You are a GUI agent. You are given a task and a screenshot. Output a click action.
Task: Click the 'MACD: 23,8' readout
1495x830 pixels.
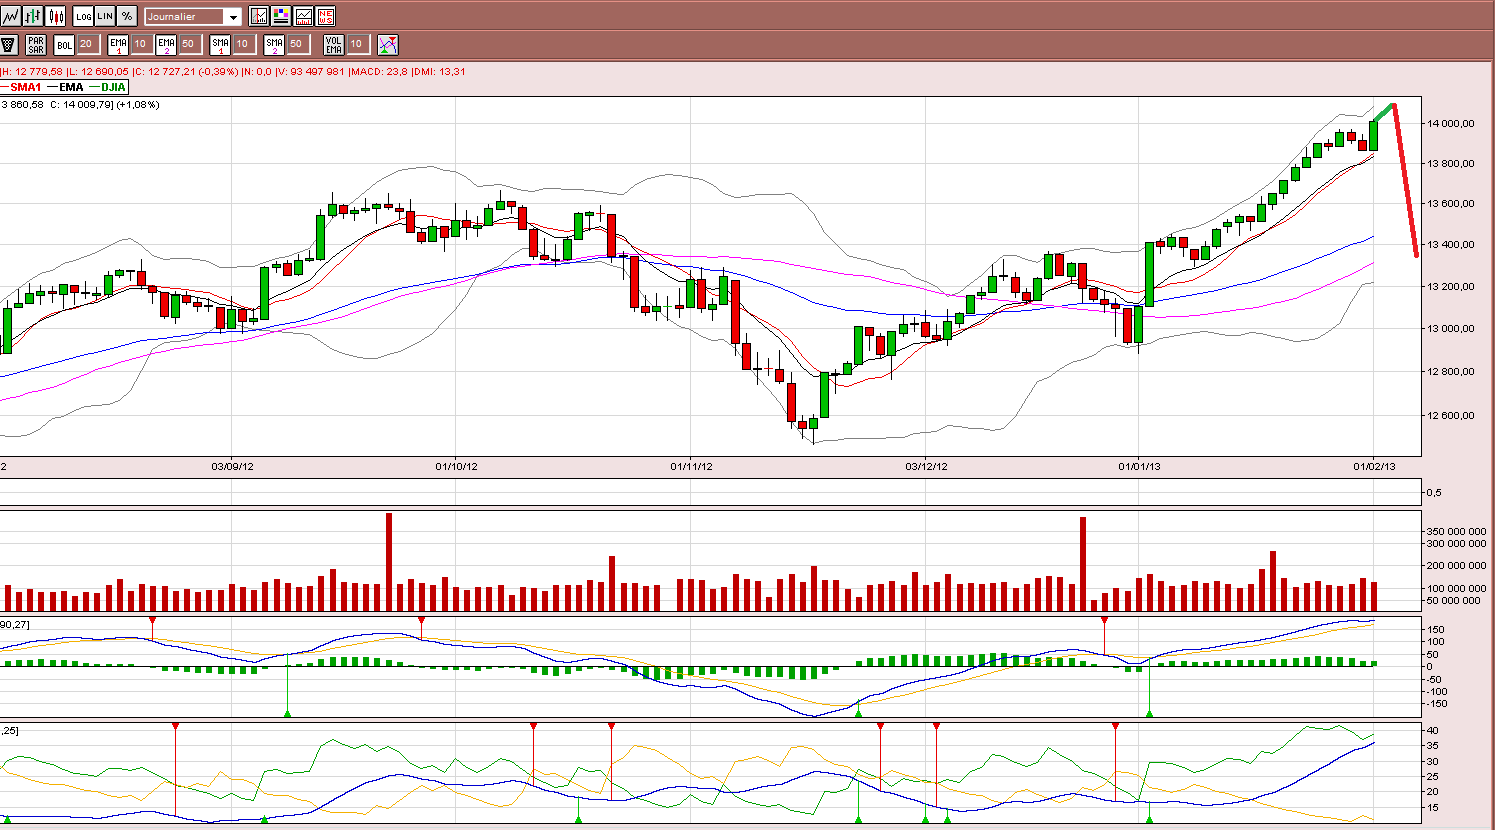[377, 71]
